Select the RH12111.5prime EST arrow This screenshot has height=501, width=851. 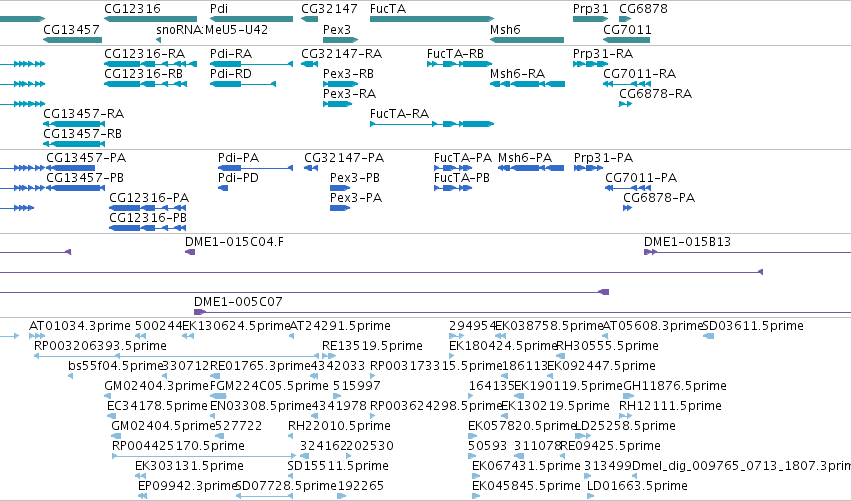(x=626, y=417)
